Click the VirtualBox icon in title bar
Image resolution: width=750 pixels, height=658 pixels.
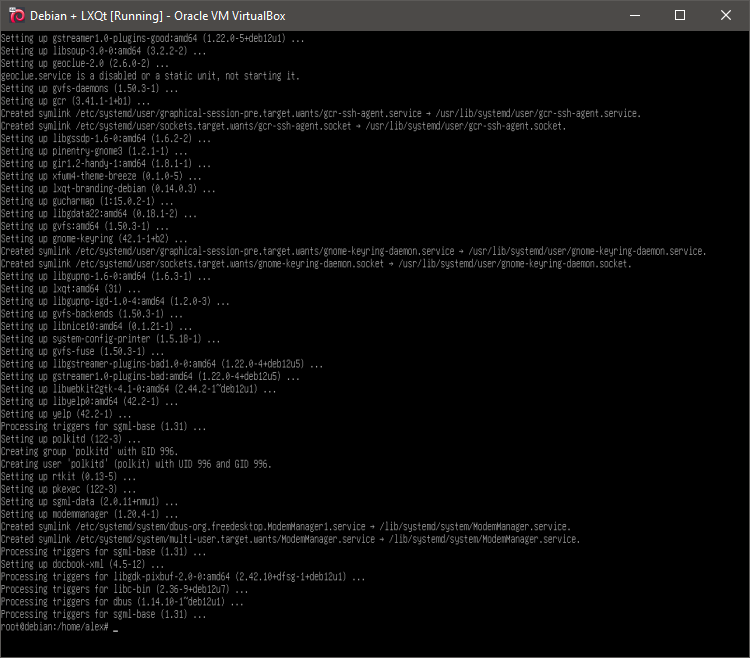coord(16,15)
